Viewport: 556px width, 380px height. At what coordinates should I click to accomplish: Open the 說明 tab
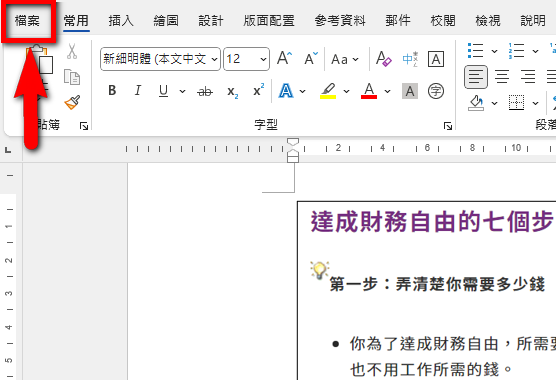(533, 21)
